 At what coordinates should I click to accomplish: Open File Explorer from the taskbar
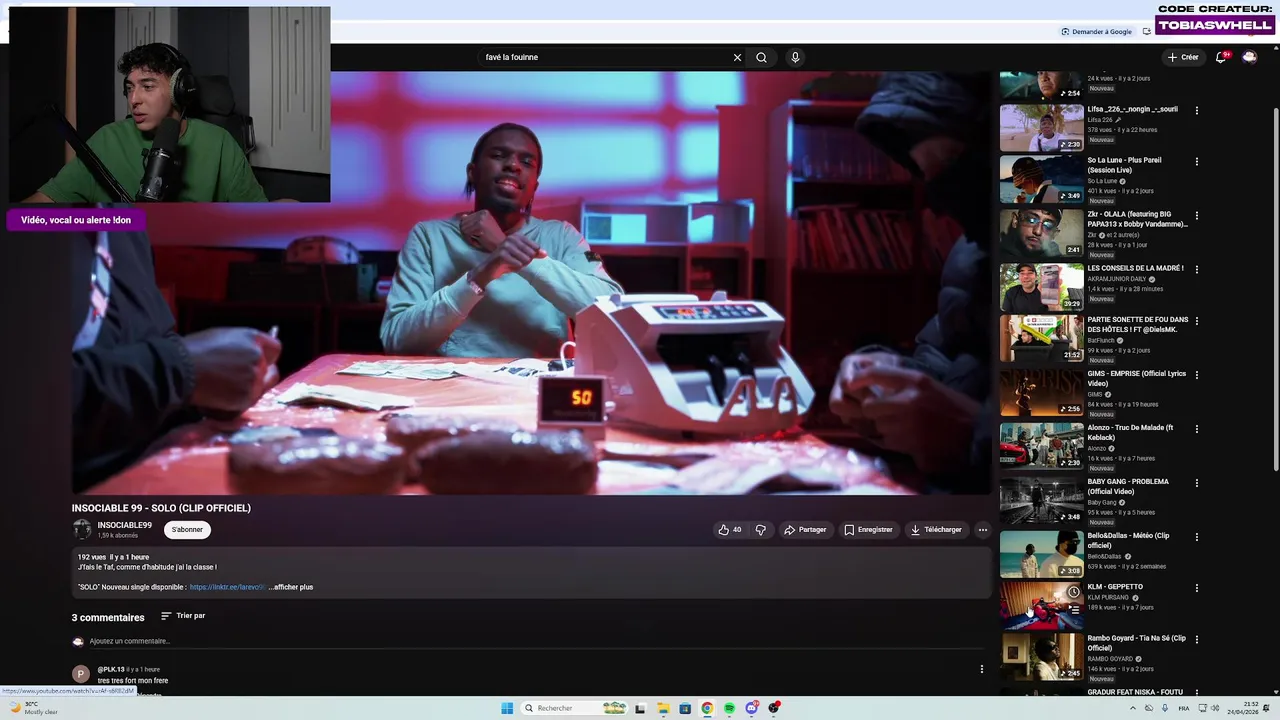click(663, 708)
